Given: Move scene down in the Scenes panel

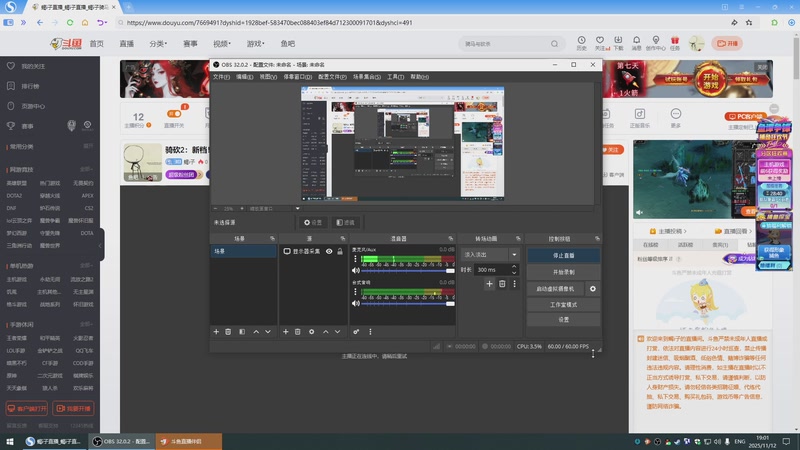Looking at the screenshot, I should coord(268,332).
